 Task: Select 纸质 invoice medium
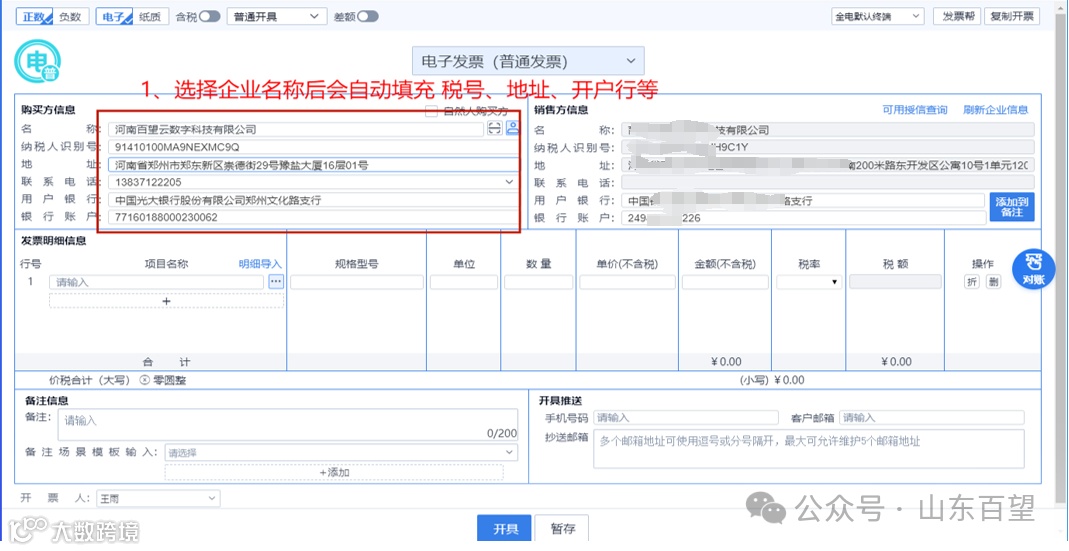(150, 17)
